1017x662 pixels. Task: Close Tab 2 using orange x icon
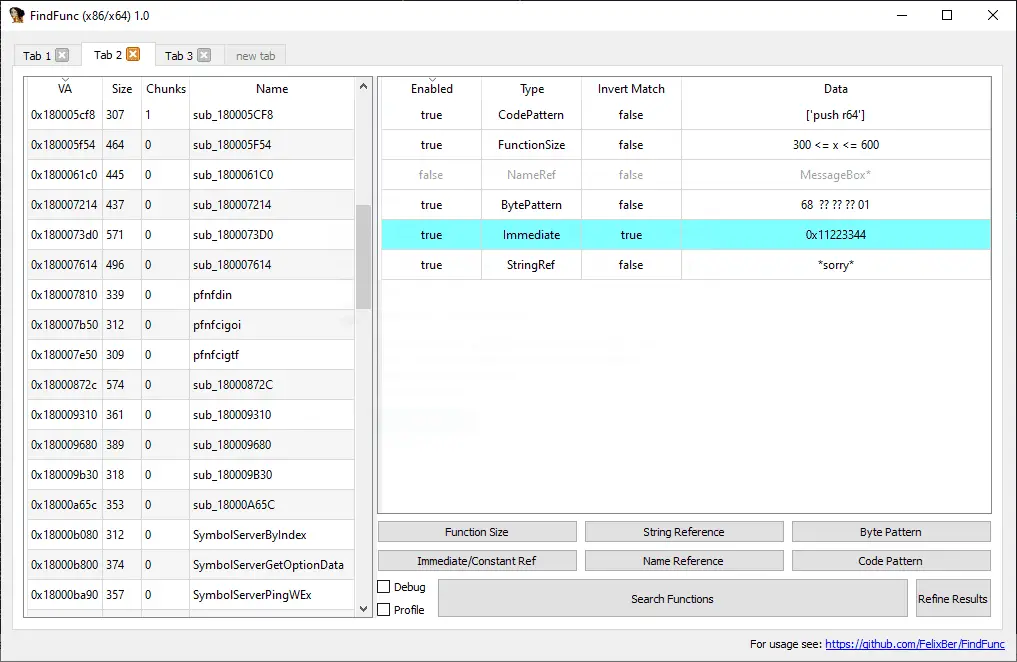click(x=133, y=54)
